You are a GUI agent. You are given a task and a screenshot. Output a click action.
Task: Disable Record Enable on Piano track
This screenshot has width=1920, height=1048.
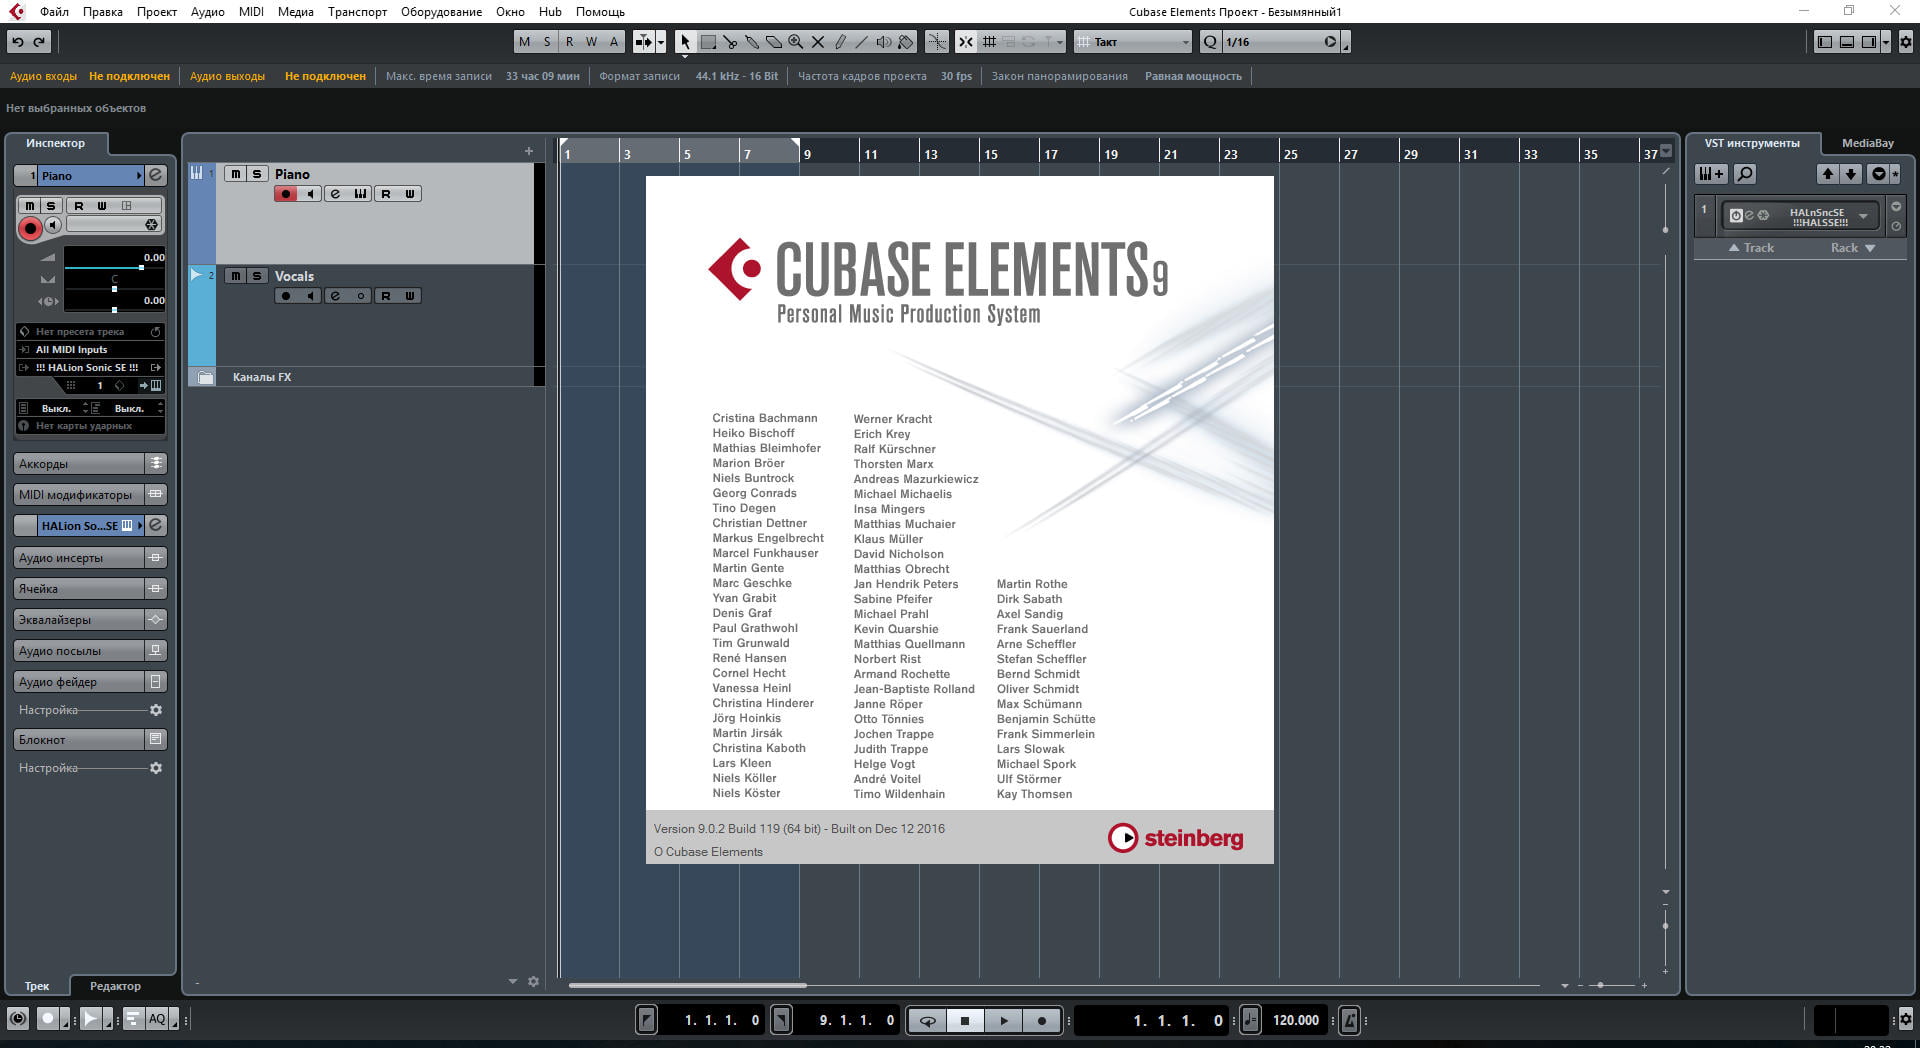click(x=286, y=194)
